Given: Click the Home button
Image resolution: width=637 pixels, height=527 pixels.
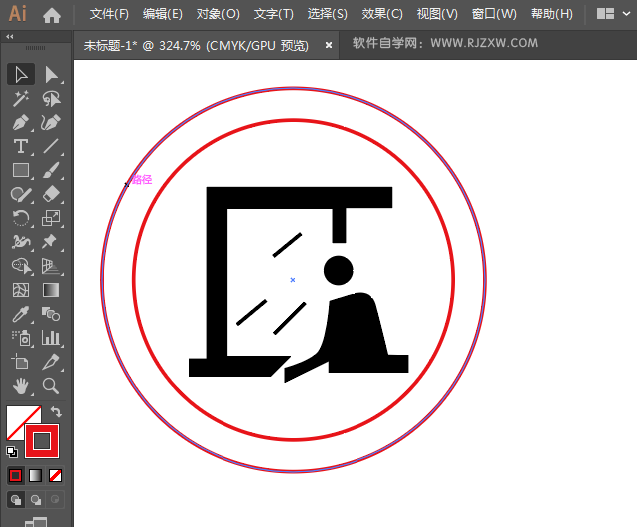Looking at the screenshot, I should (52, 15).
